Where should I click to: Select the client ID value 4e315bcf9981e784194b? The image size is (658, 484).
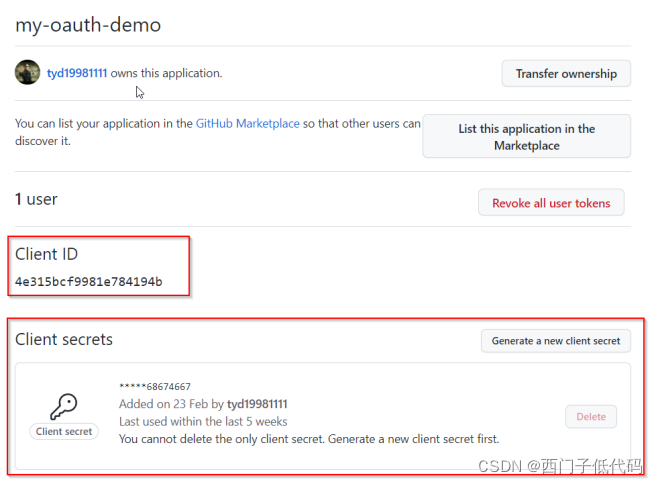(89, 281)
